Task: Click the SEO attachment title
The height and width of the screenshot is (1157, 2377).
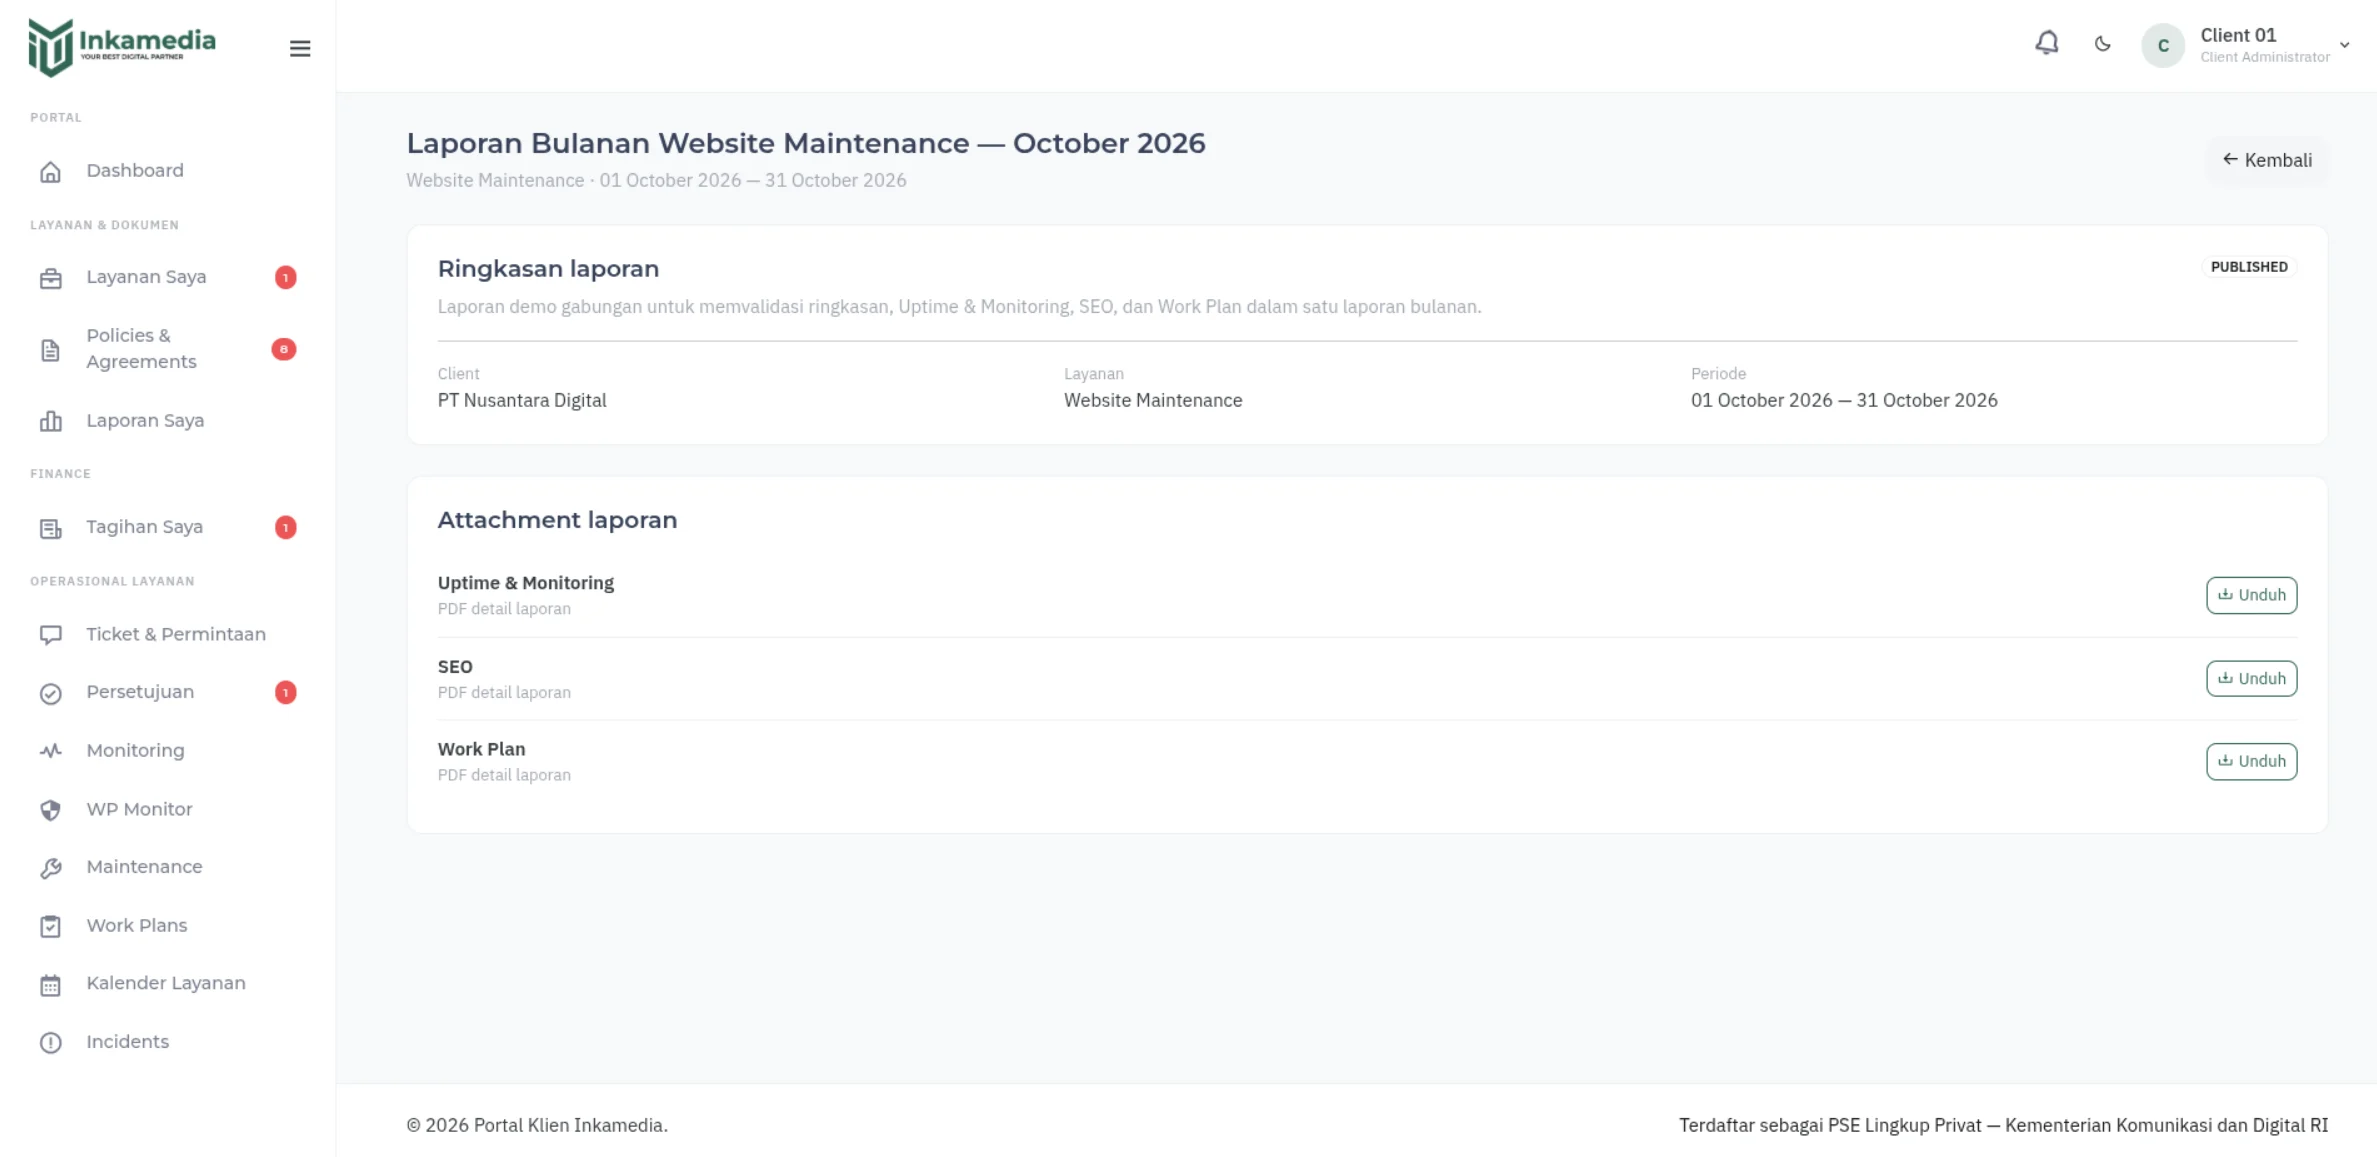Action: pyautogui.click(x=455, y=666)
